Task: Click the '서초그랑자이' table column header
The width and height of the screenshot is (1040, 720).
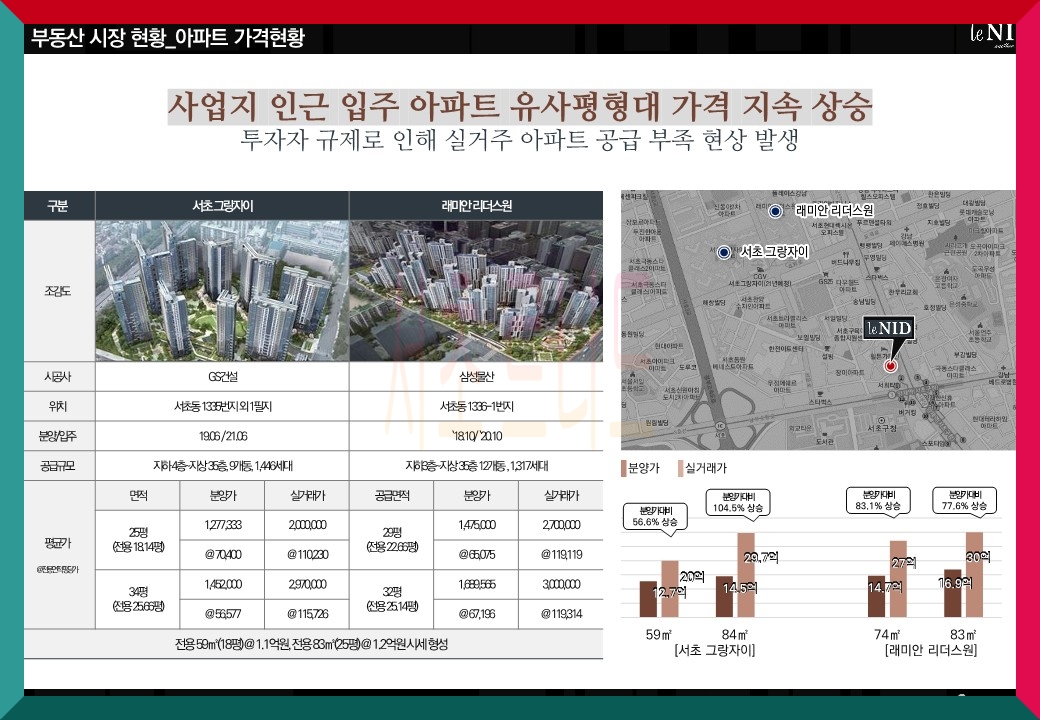Action: click(222, 206)
